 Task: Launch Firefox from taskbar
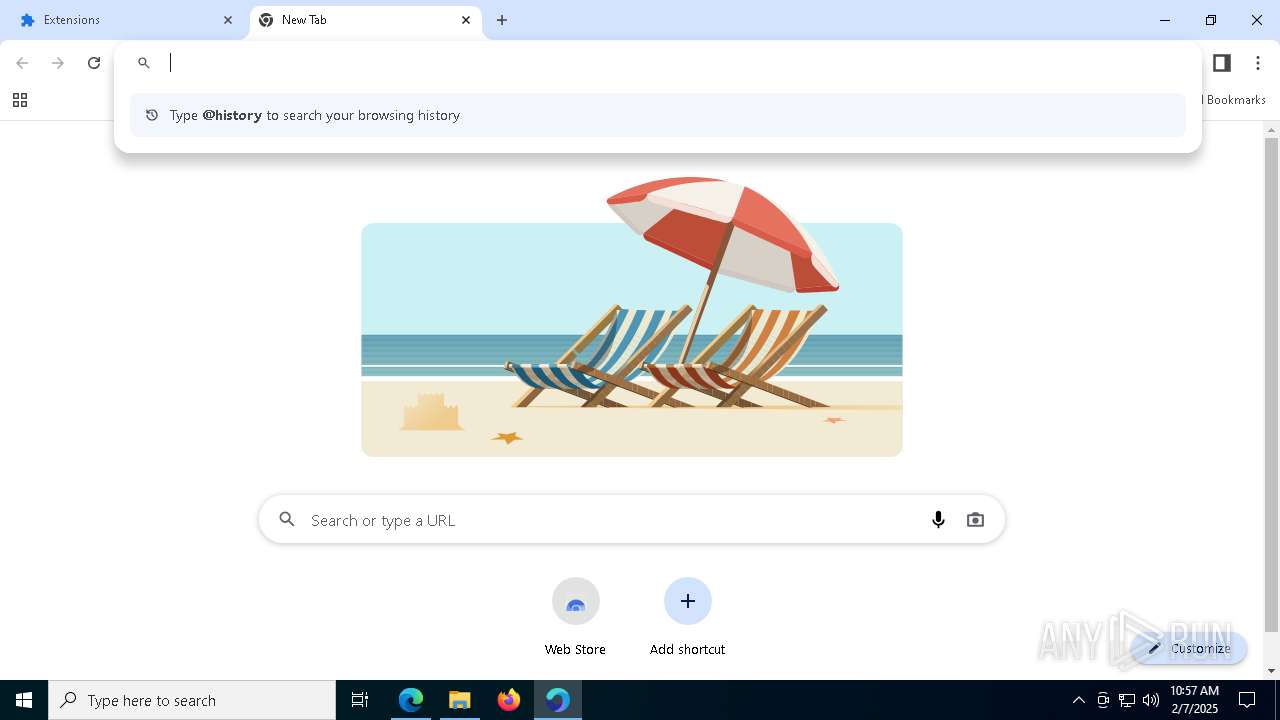click(509, 700)
